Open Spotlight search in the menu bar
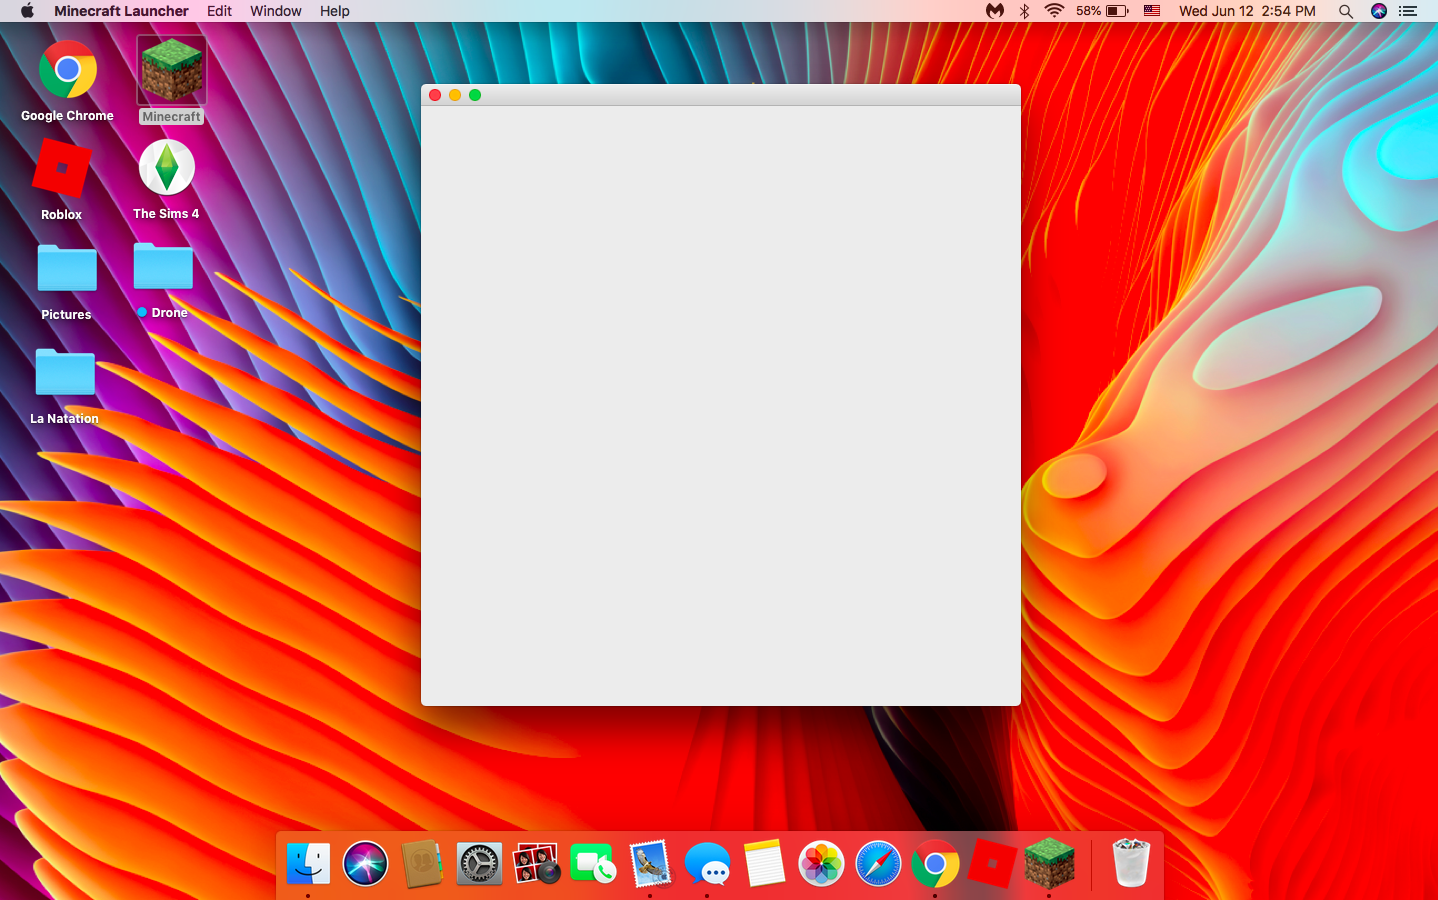Screen dimensions: 1438x900 click(1346, 11)
